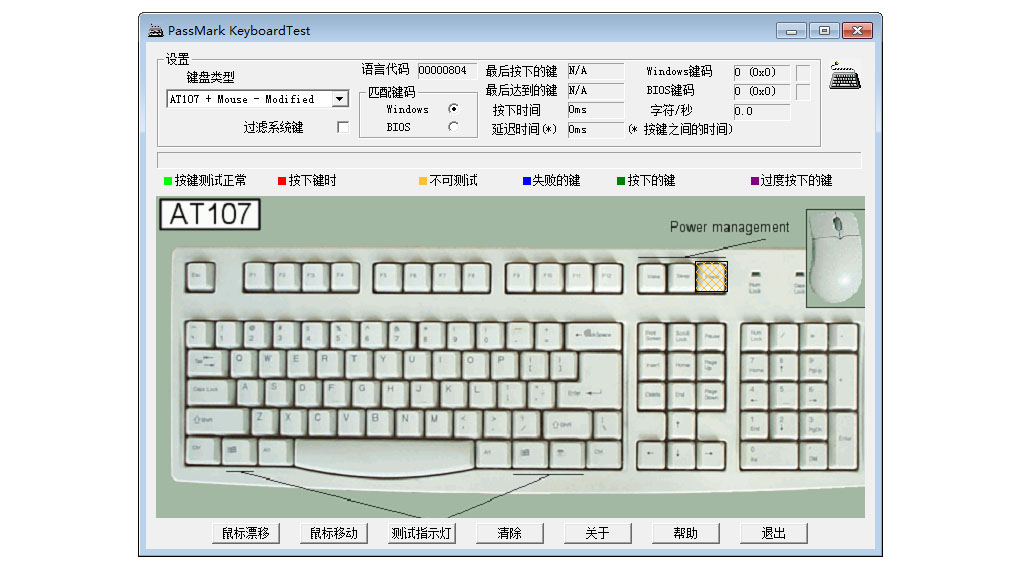Click the Tab key on keyboard image
The image size is (1024, 570).
[x=206, y=363]
